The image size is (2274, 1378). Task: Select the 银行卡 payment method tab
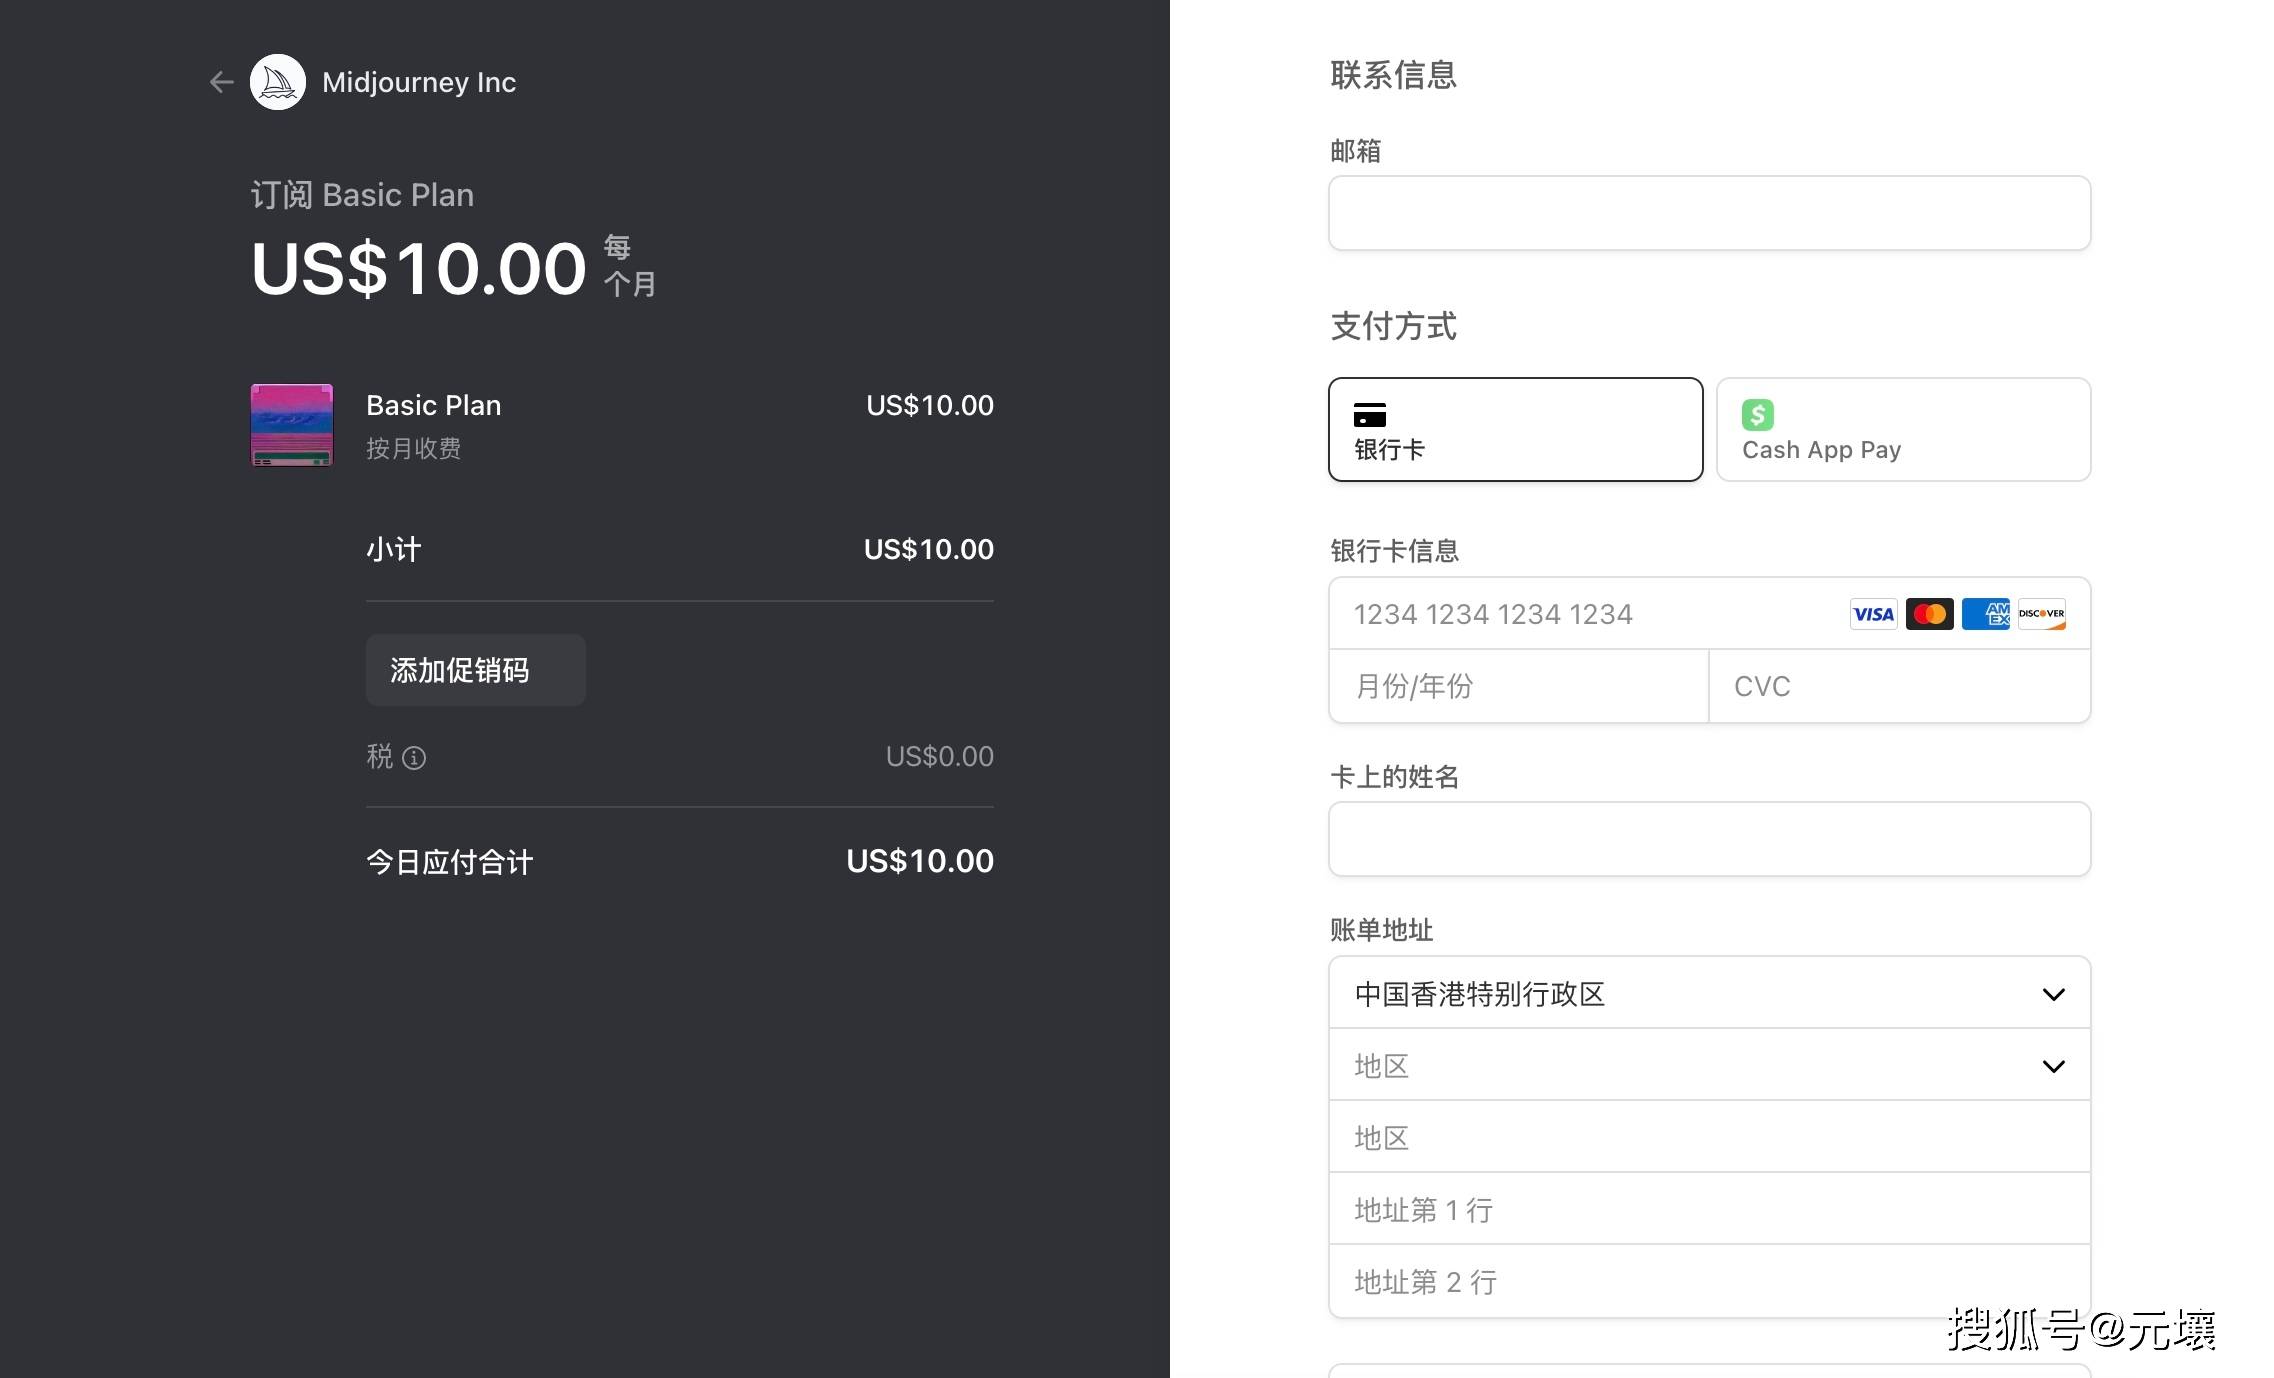click(1512, 427)
